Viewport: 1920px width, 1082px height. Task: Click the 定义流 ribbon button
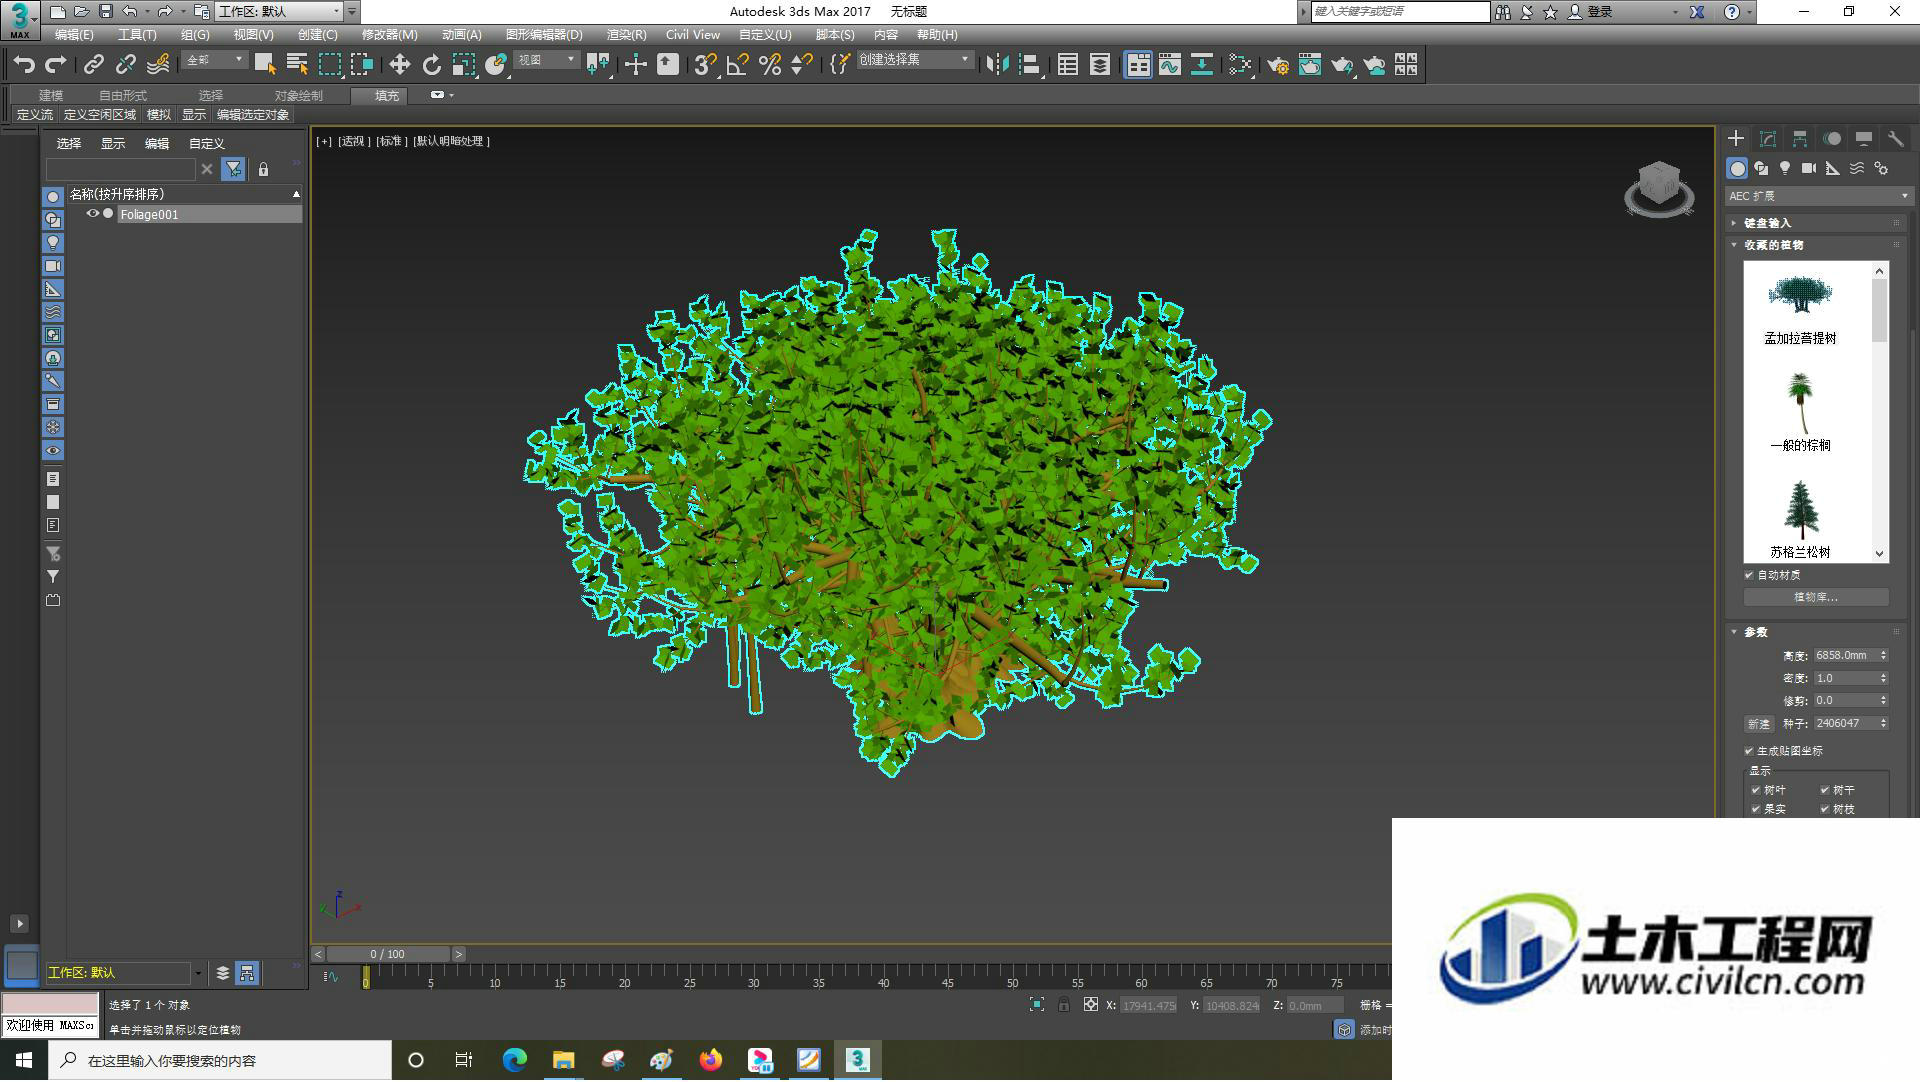click(x=35, y=115)
